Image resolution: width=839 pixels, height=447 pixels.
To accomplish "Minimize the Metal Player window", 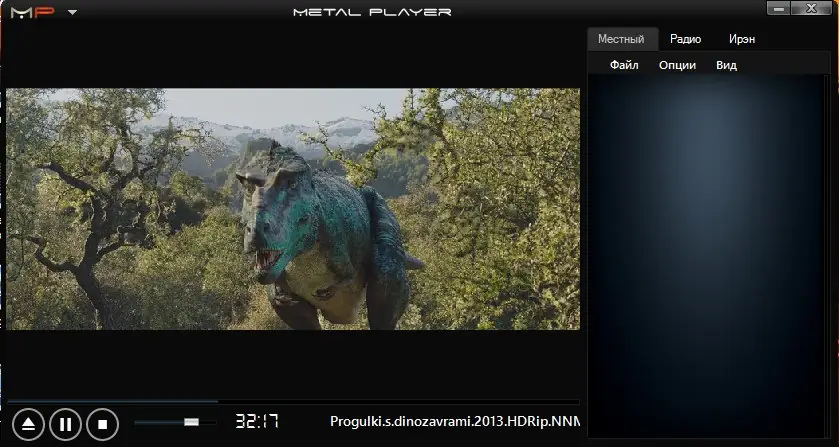I will pos(779,8).
